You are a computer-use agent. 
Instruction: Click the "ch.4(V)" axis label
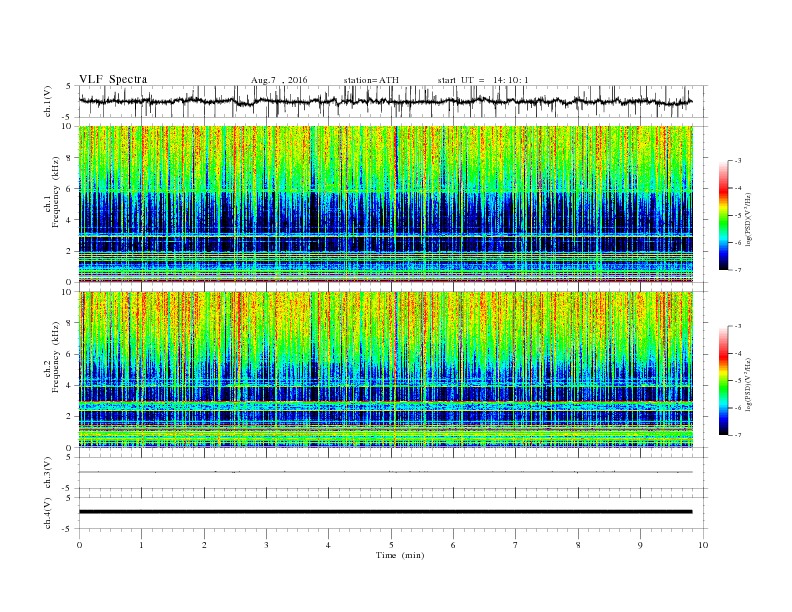coord(48,513)
